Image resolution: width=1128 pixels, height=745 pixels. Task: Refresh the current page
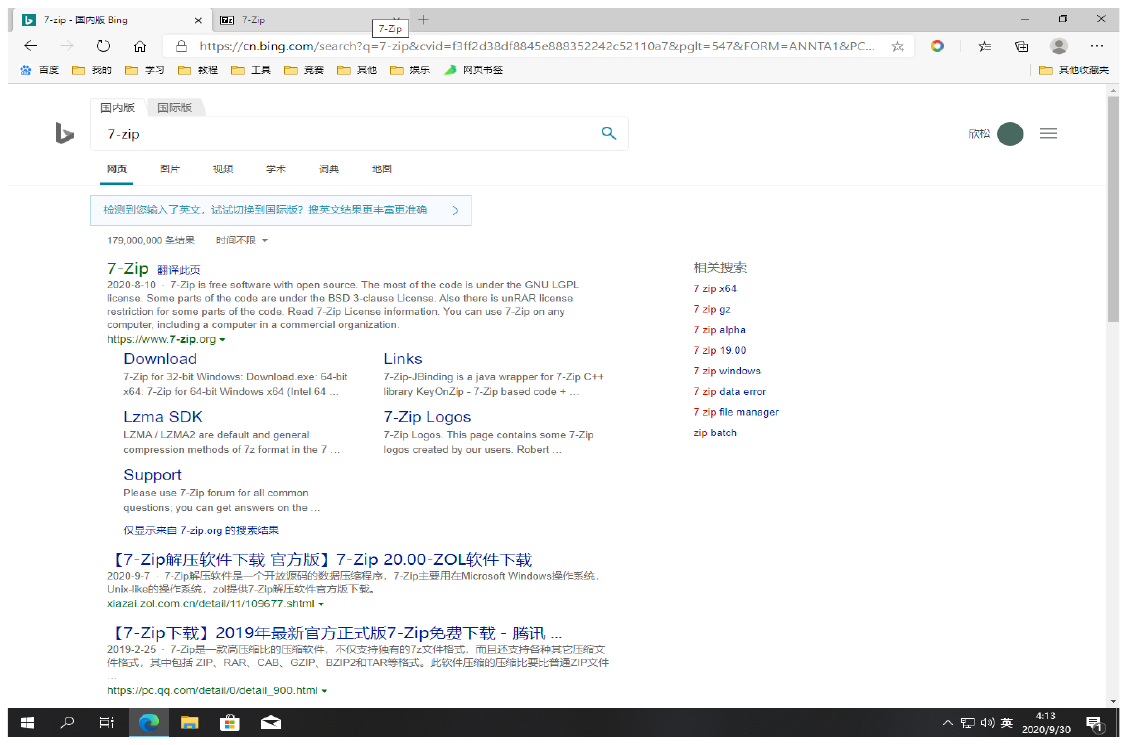[103, 46]
